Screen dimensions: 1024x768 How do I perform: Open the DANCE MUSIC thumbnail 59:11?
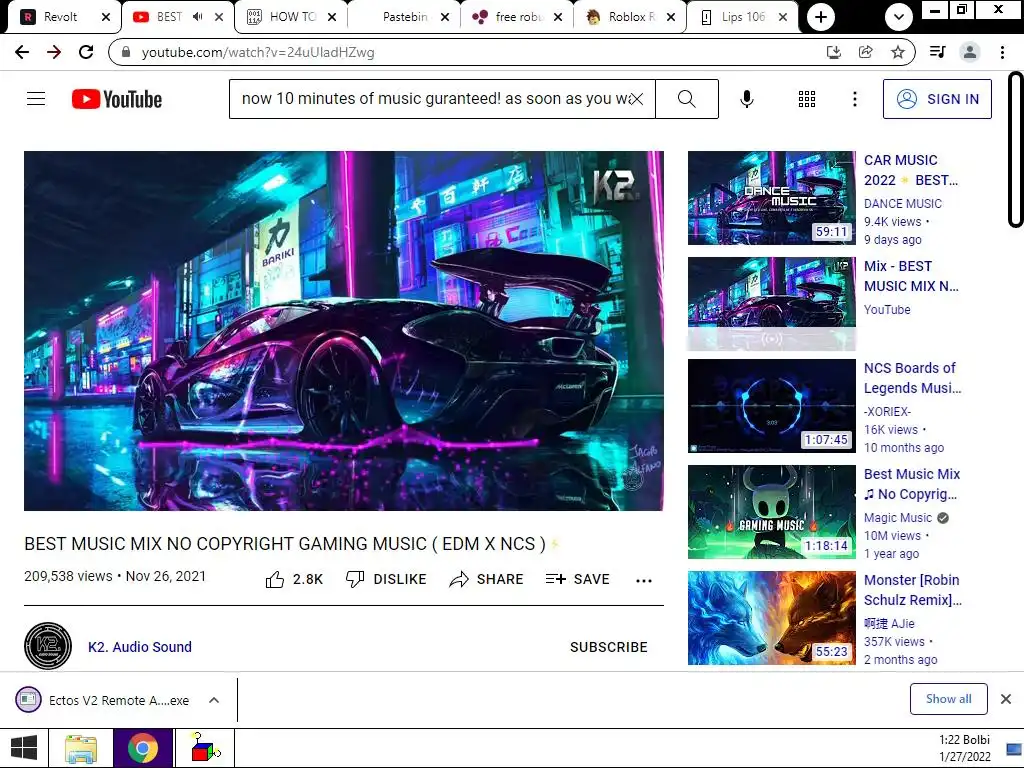point(771,198)
